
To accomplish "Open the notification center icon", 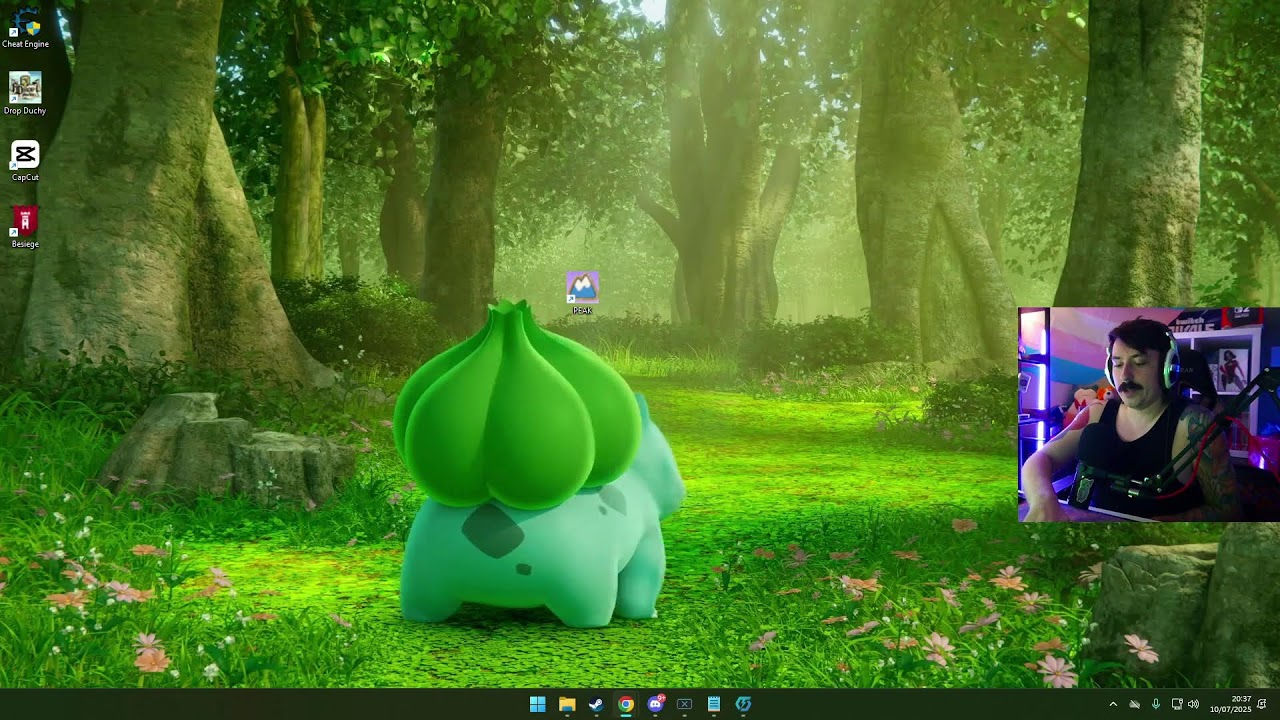I will coord(1263,705).
